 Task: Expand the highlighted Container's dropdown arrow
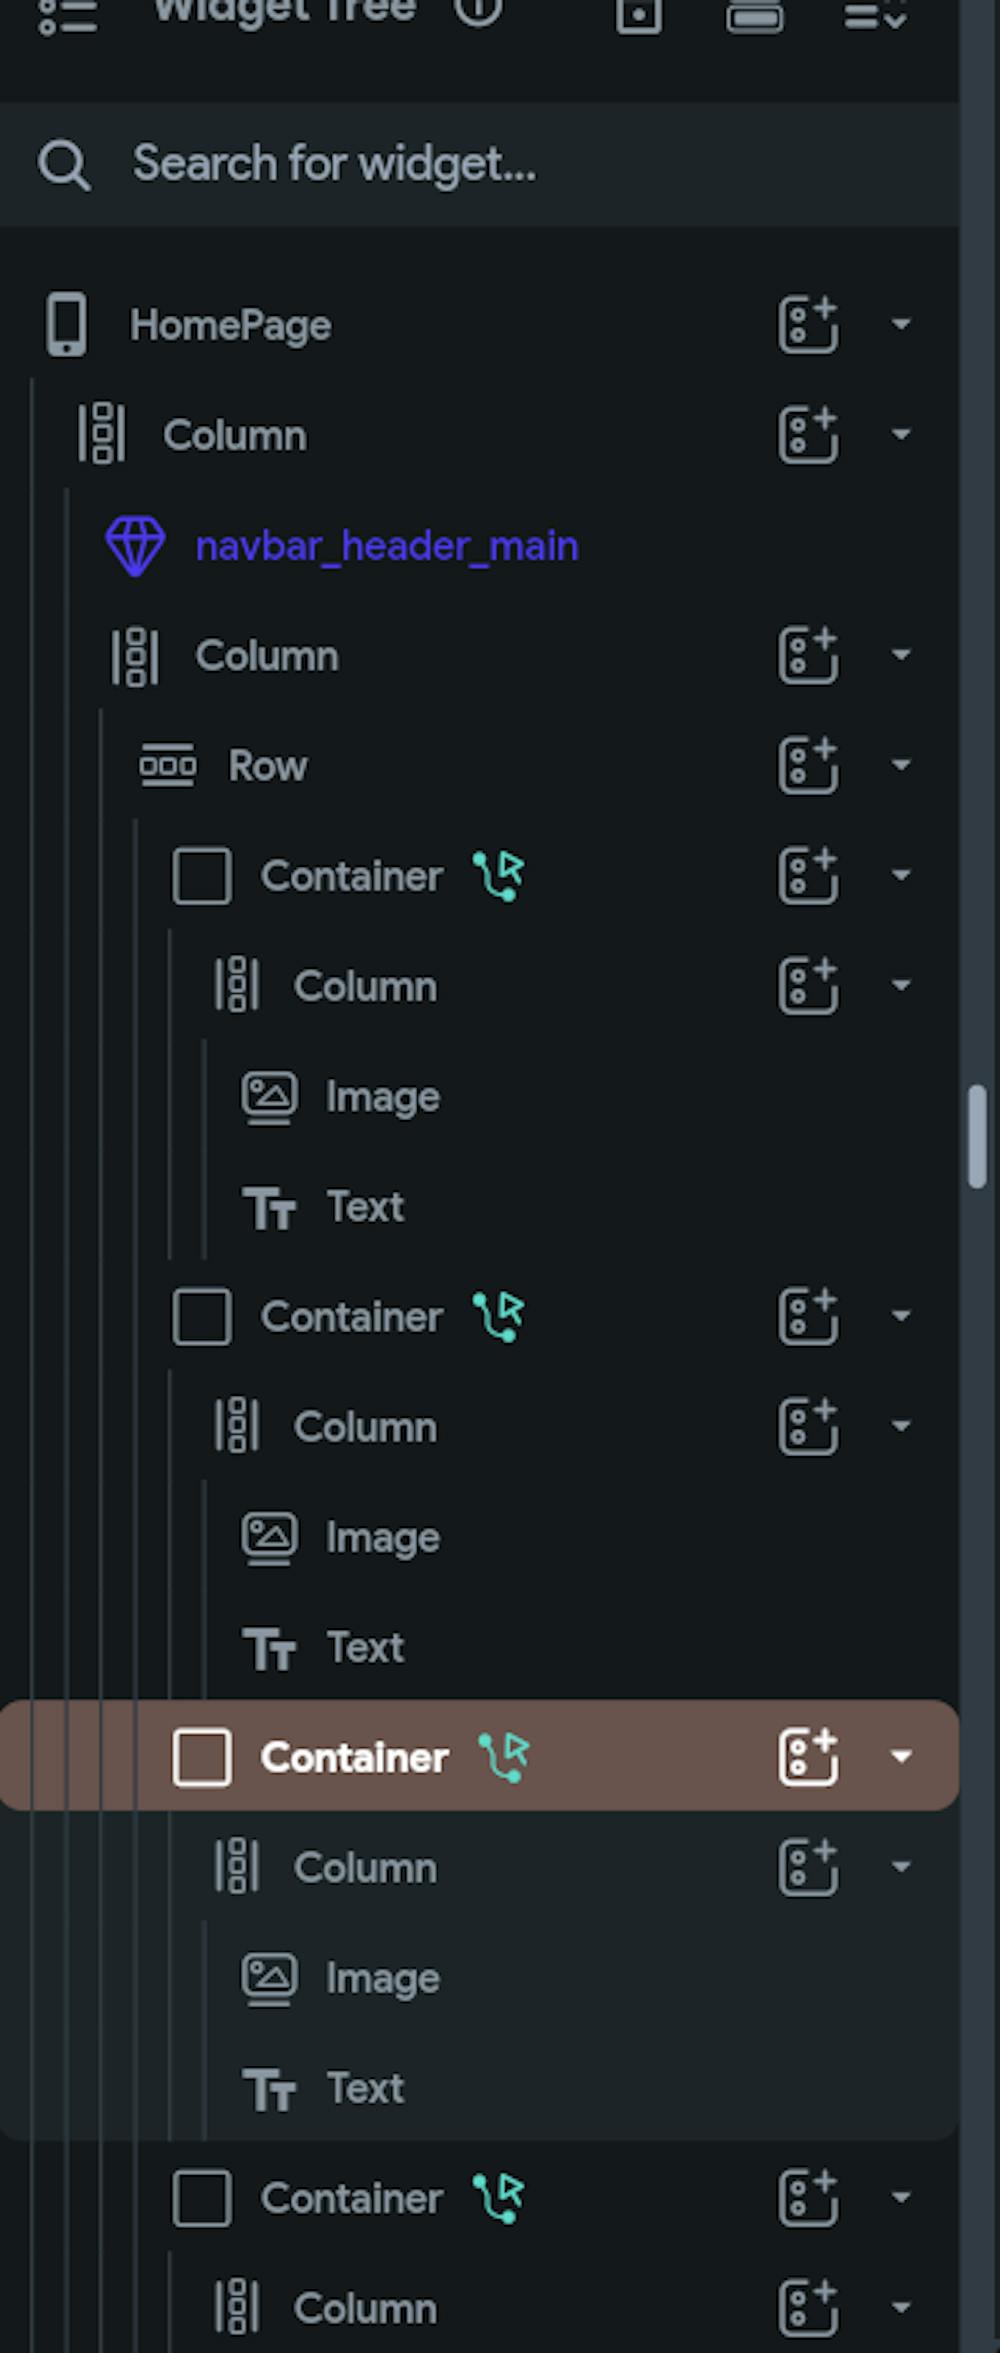point(901,1757)
